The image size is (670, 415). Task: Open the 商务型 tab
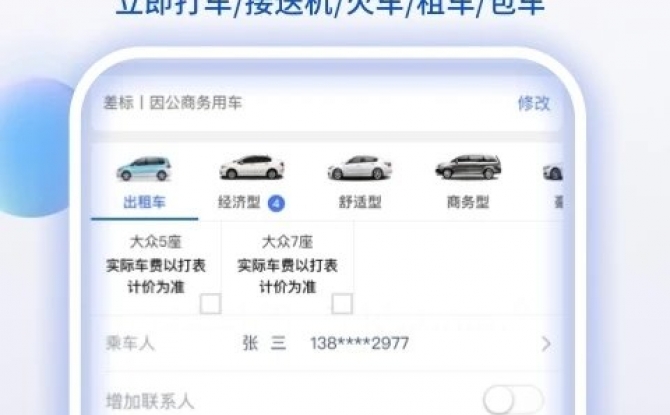coord(468,202)
